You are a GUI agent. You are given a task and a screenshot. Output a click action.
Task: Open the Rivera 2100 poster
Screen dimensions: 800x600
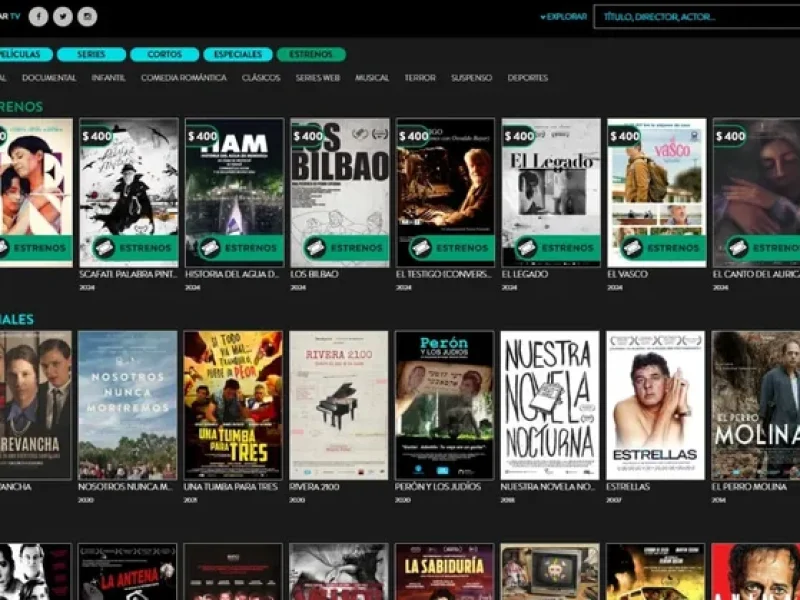click(x=339, y=405)
